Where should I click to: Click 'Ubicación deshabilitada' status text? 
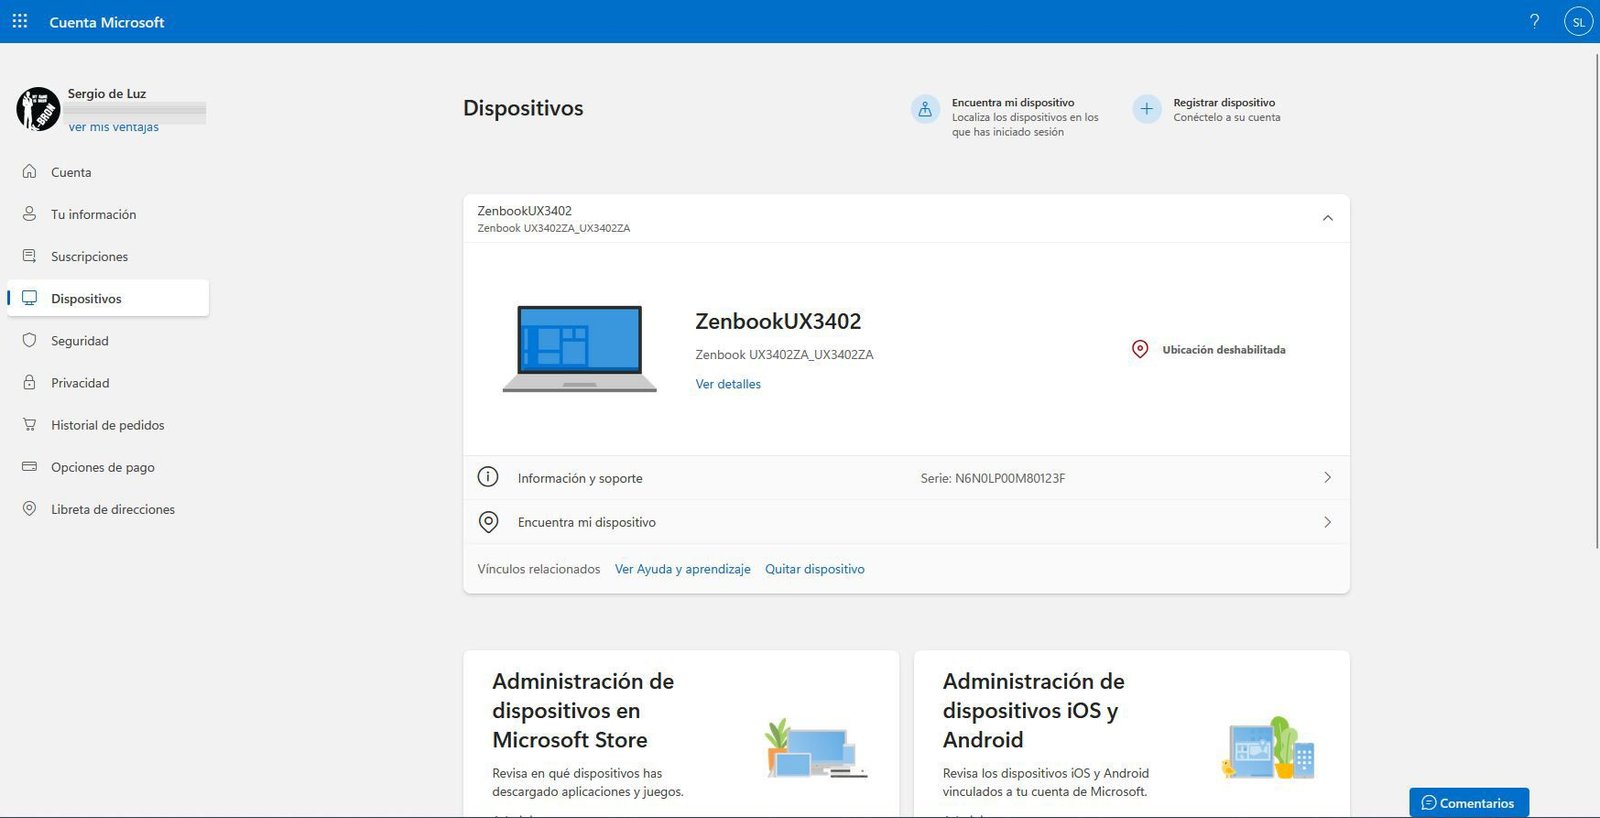(x=1224, y=350)
